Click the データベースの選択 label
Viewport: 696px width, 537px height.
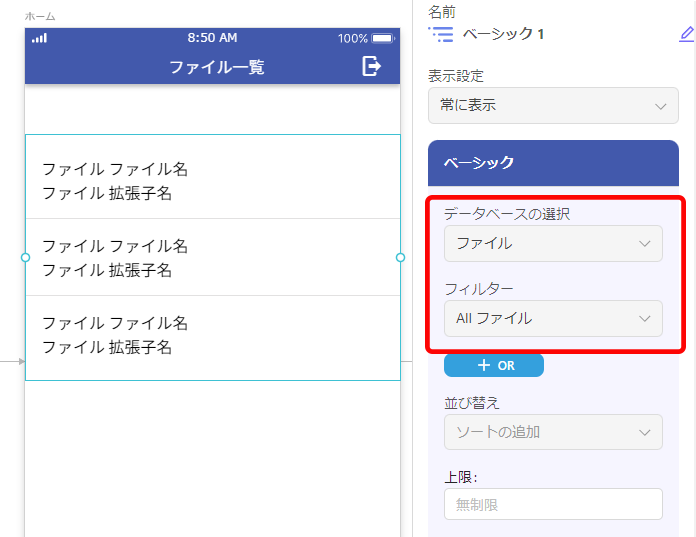tap(507, 214)
